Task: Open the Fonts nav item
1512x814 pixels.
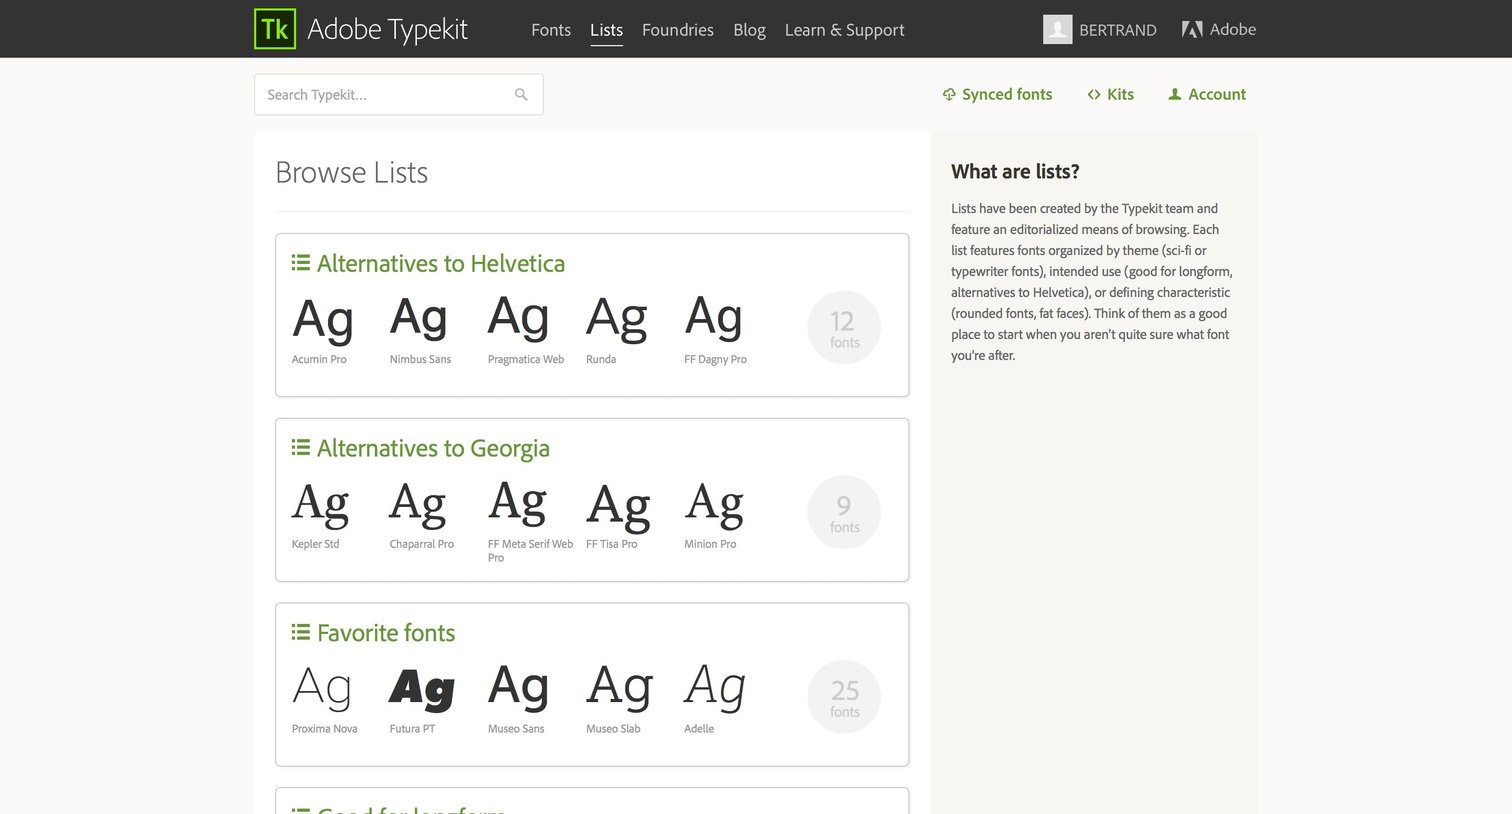Action: [551, 30]
